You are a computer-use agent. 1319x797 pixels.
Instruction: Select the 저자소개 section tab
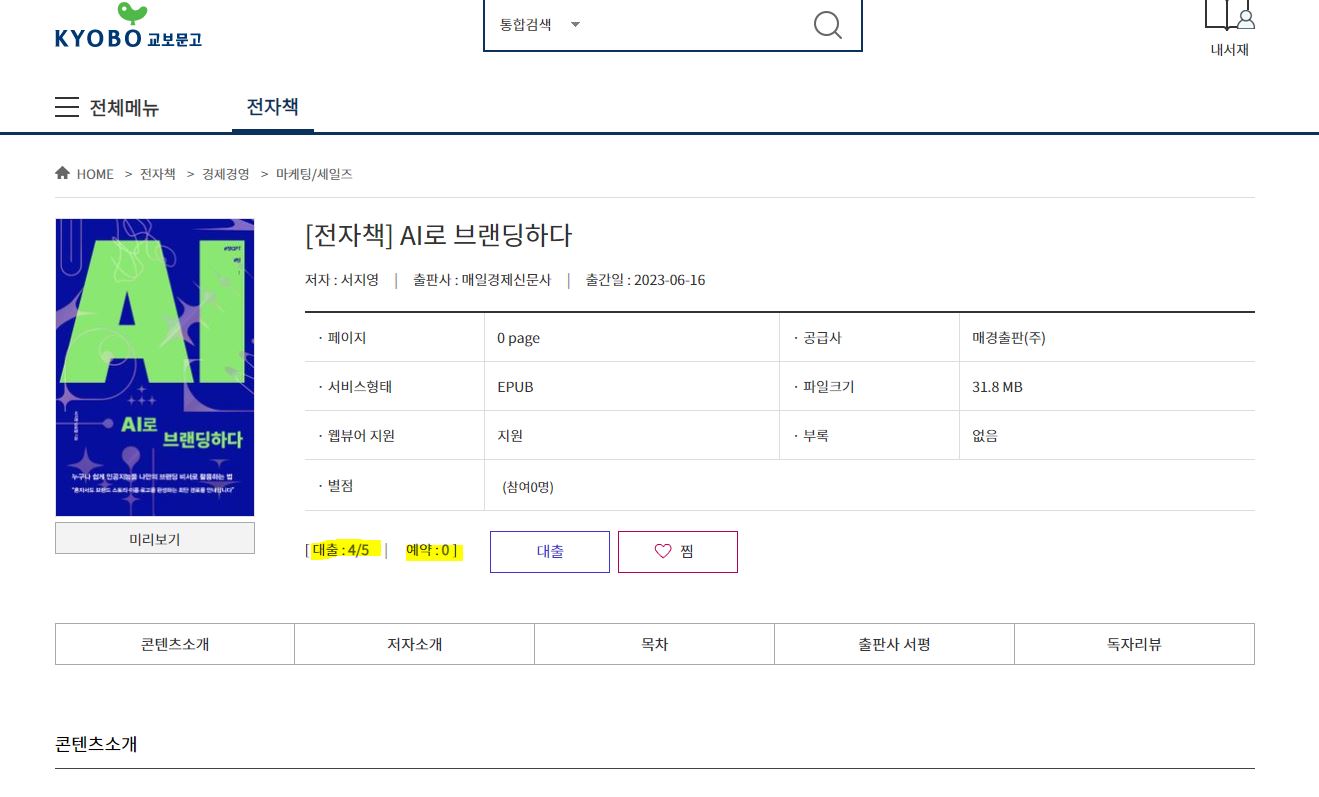pos(414,643)
